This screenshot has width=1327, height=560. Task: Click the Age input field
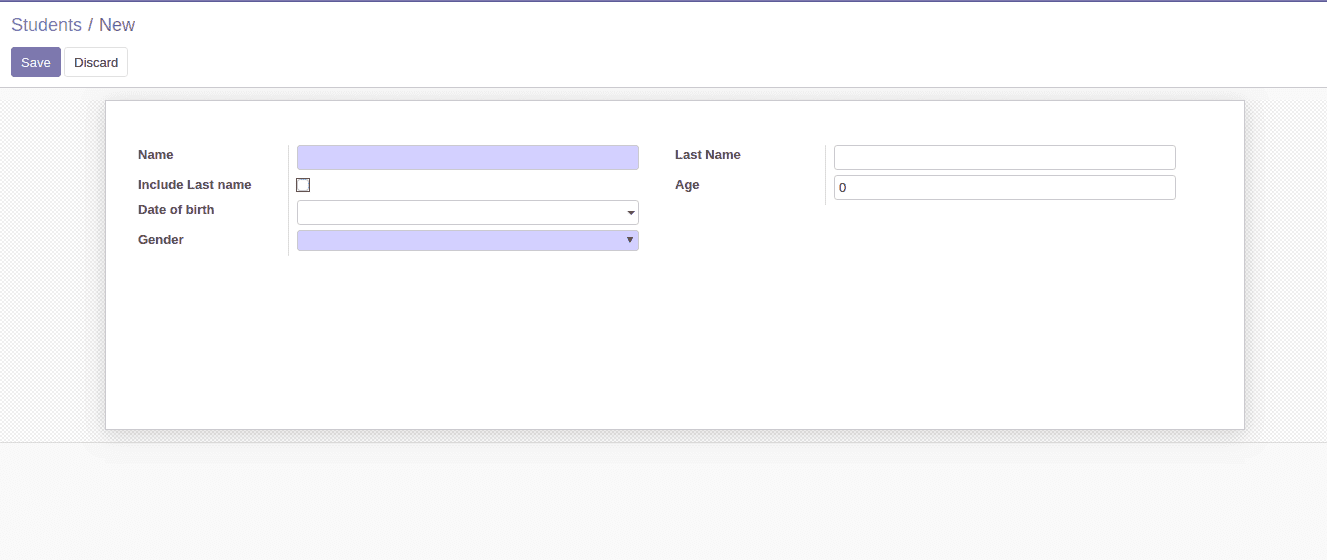1005,187
